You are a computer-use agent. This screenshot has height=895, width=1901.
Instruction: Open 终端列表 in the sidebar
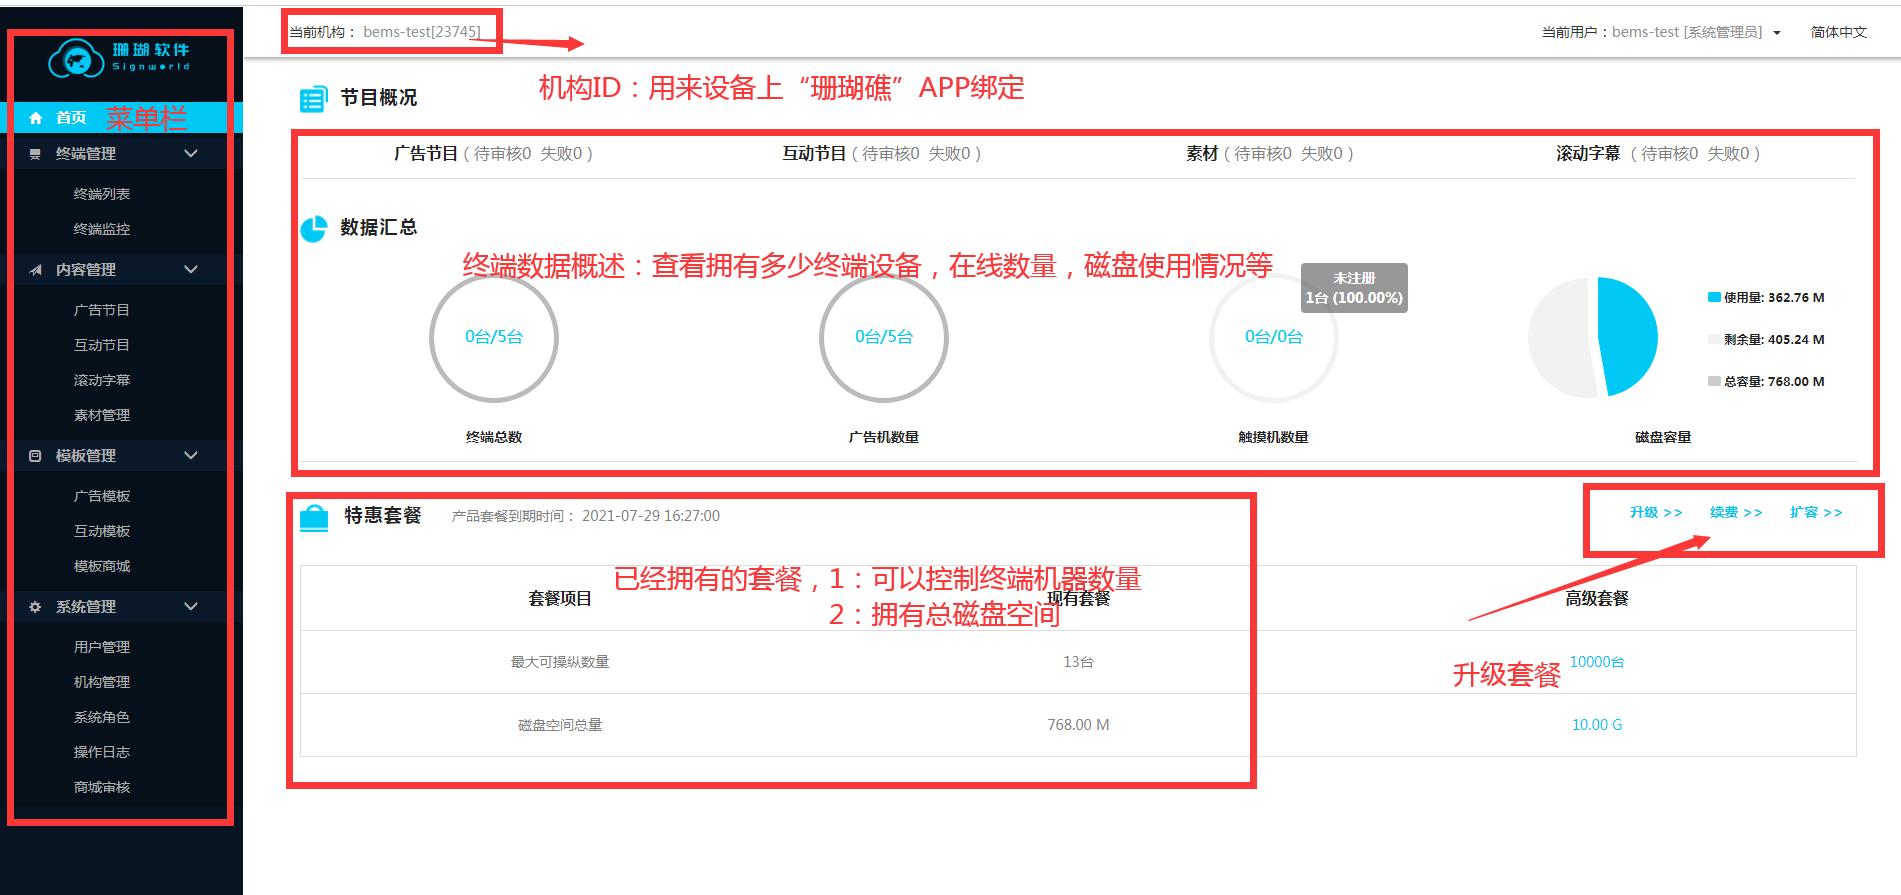coord(102,194)
